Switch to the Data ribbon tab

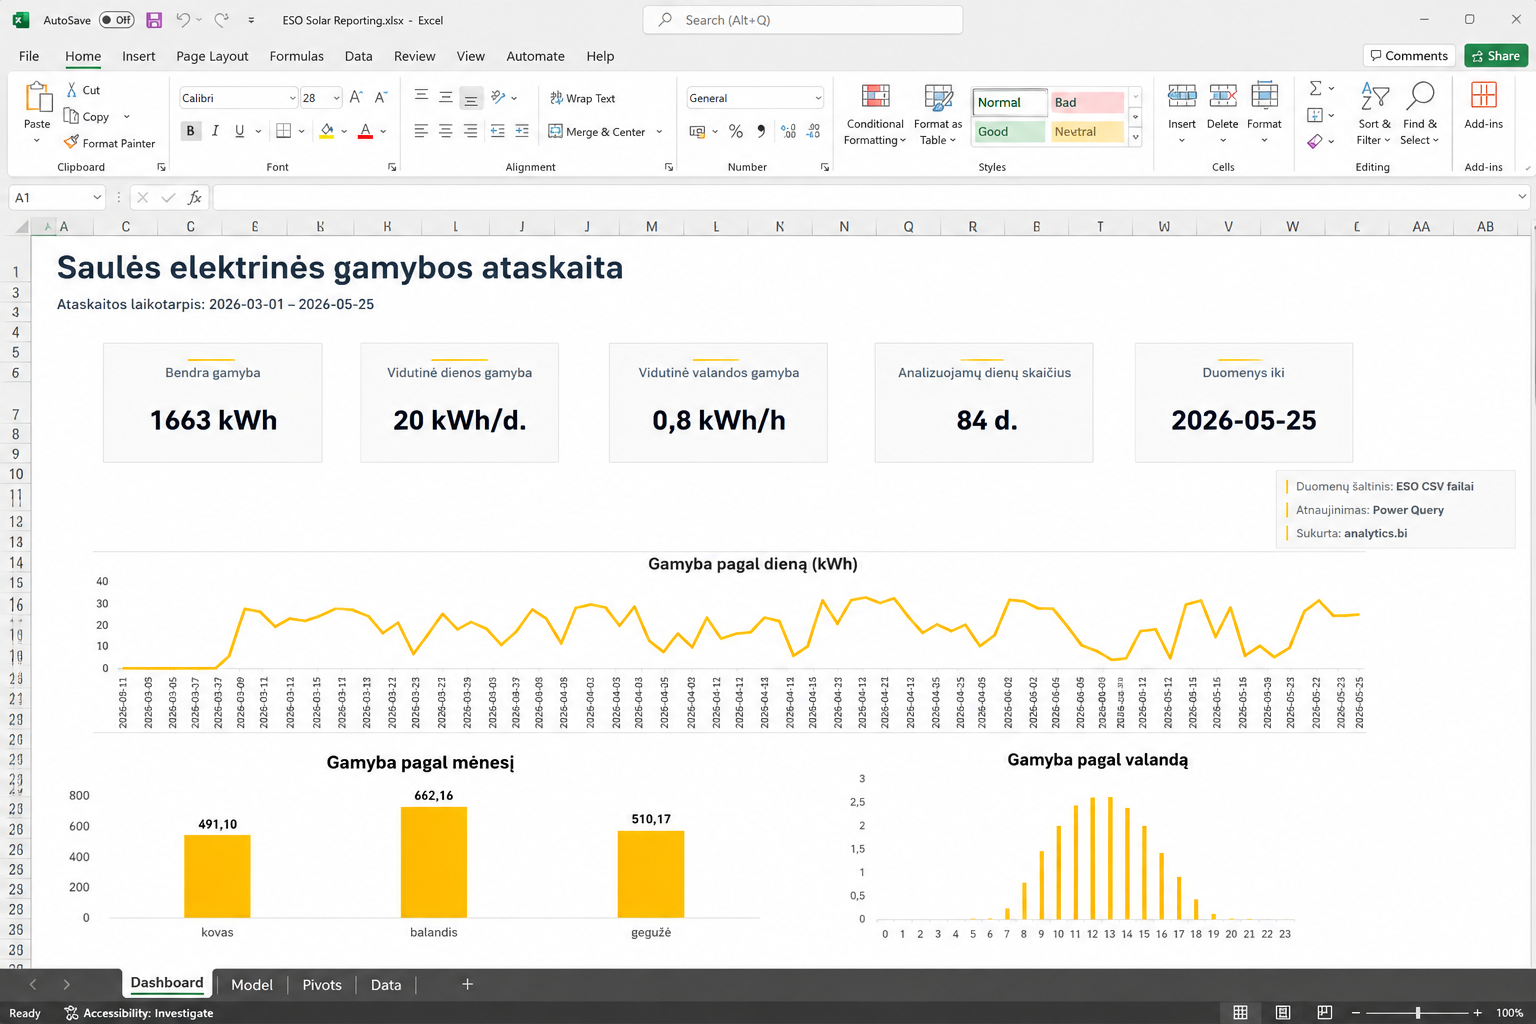click(359, 56)
